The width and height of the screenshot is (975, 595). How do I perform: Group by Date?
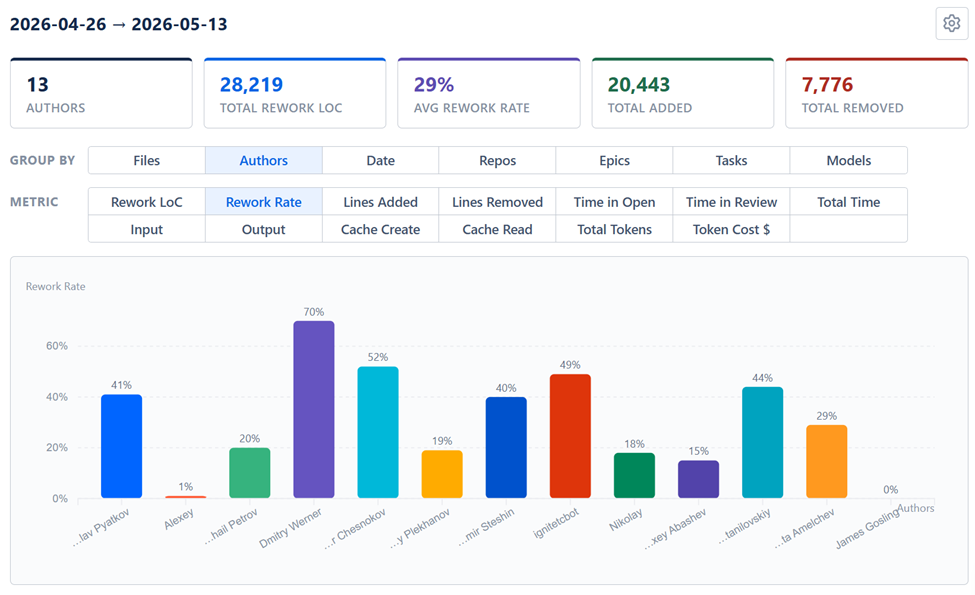tap(381, 160)
